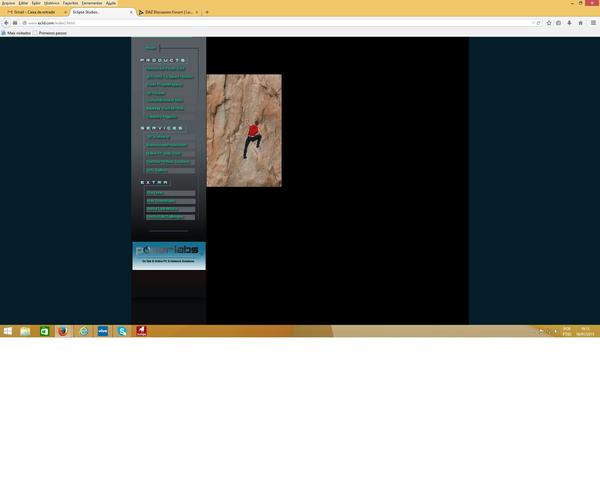Open a new tab with the plus button
Viewport: 600px width, 477px height.
(x=207, y=12)
